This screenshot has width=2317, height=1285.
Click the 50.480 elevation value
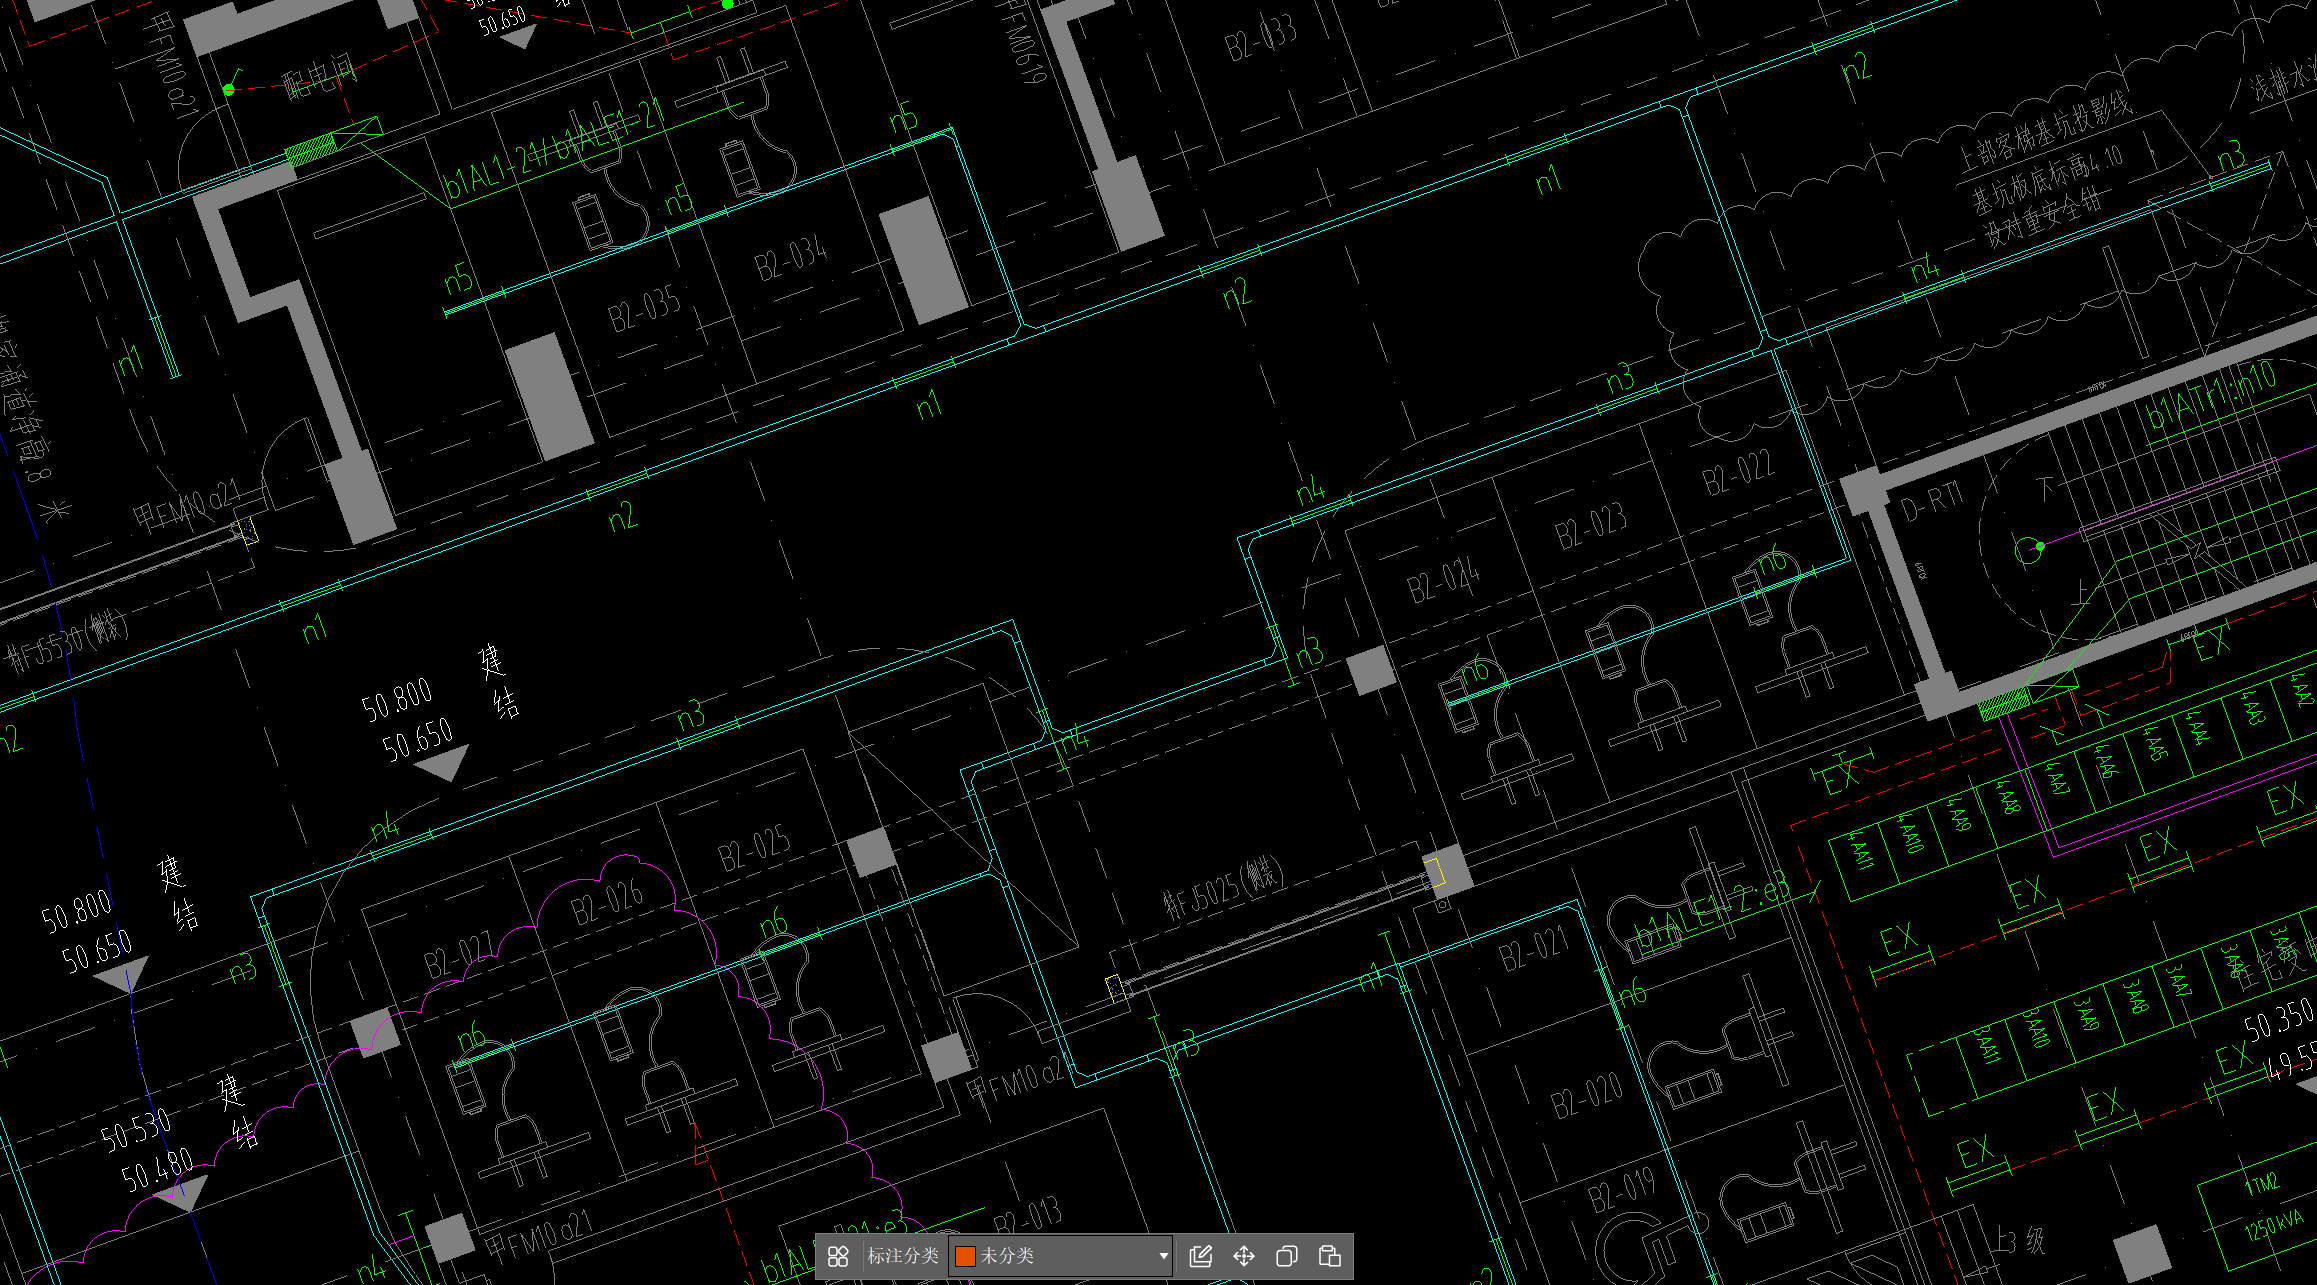157,1171
